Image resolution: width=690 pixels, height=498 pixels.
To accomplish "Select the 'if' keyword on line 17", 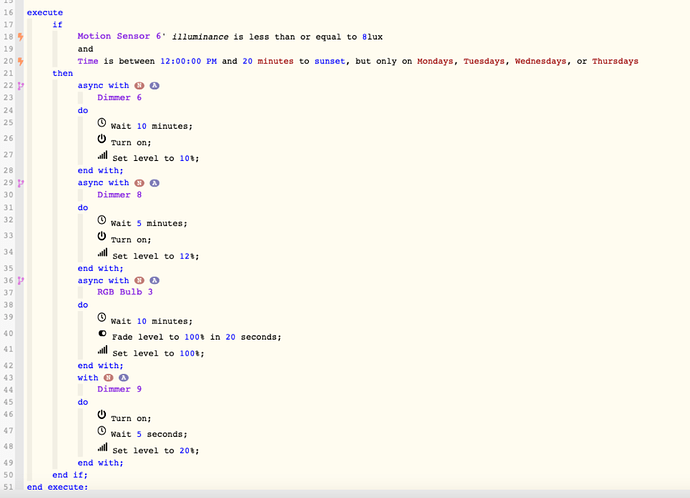I will tap(58, 25).
